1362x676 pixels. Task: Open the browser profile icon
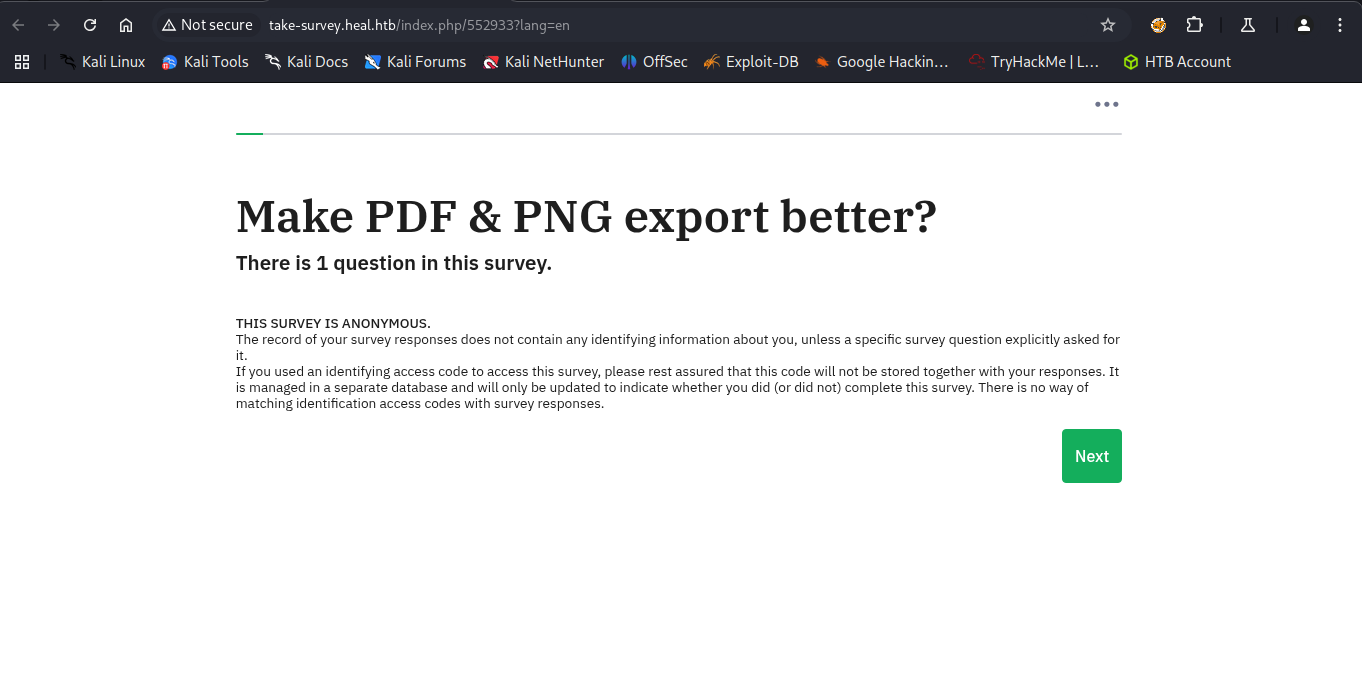pyautogui.click(x=1303, y=25)
